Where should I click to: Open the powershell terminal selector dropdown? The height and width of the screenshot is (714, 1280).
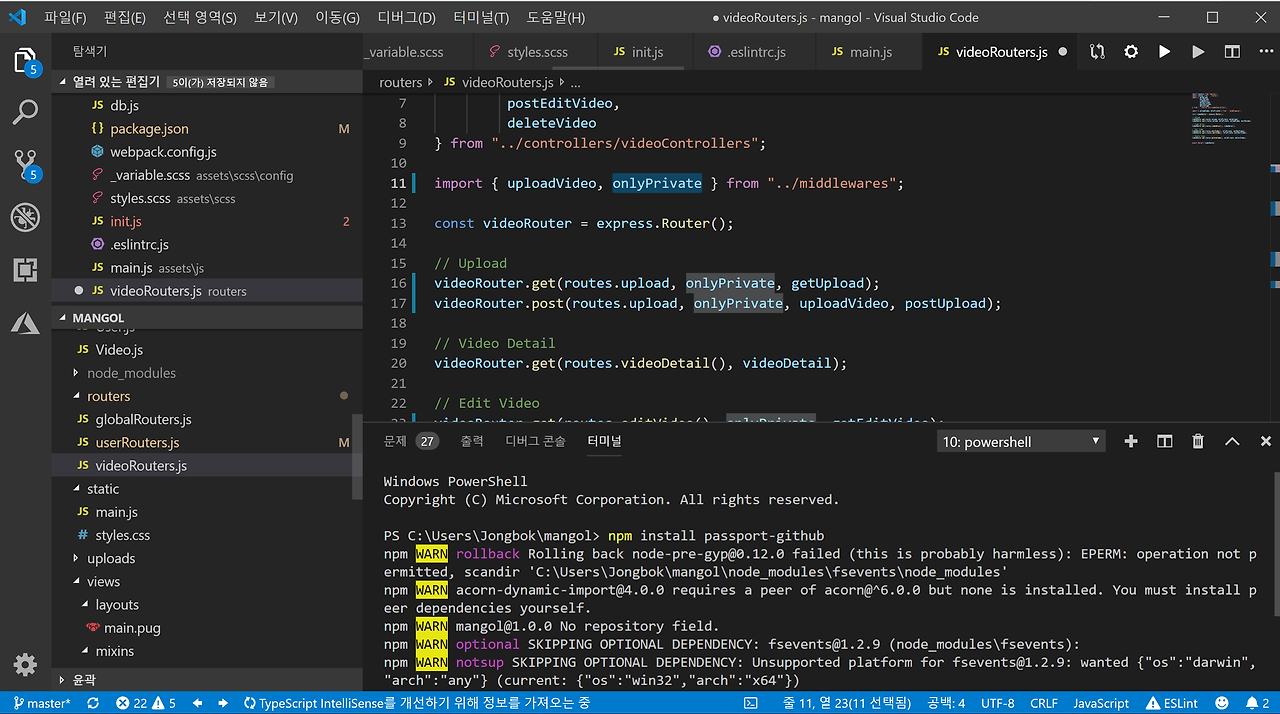click(x=1021, y=441)
